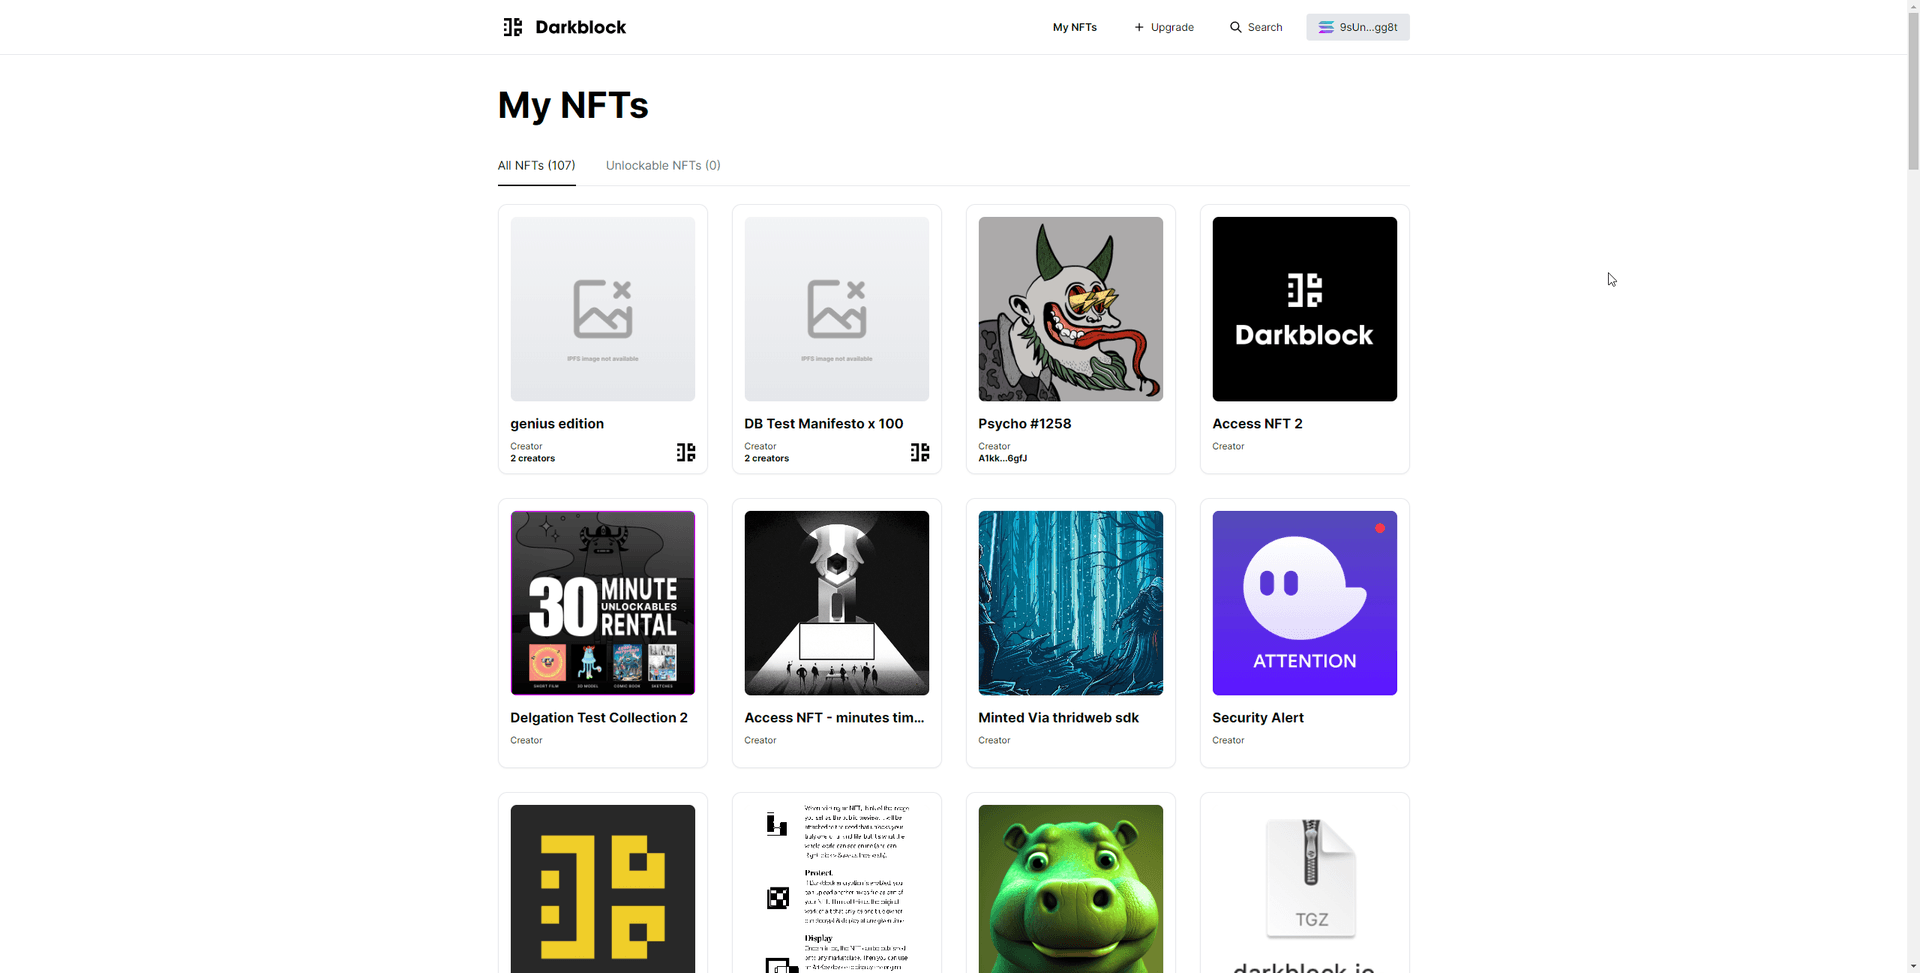The image size is (1920, 973).
Task: Click the Solana wallet icon in header
Action: [1325, 27]
